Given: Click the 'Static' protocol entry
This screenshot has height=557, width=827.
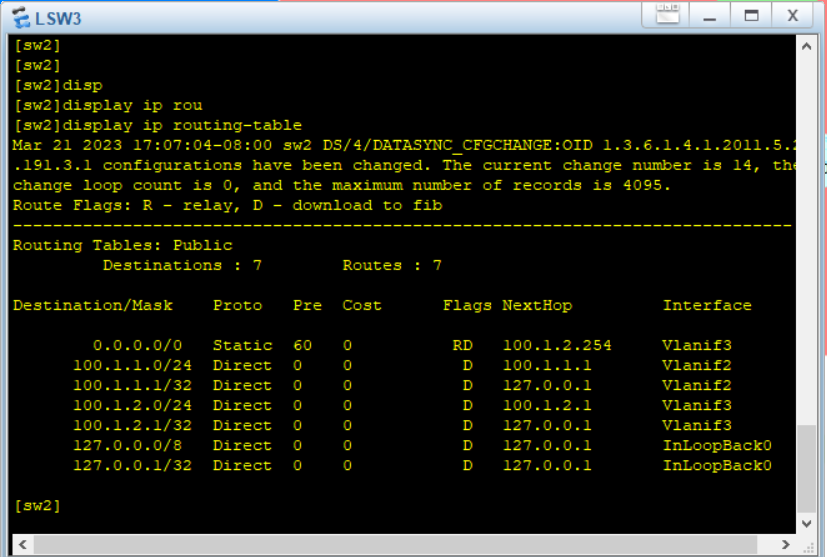Looking at the screenshot, I should [243, 345].
